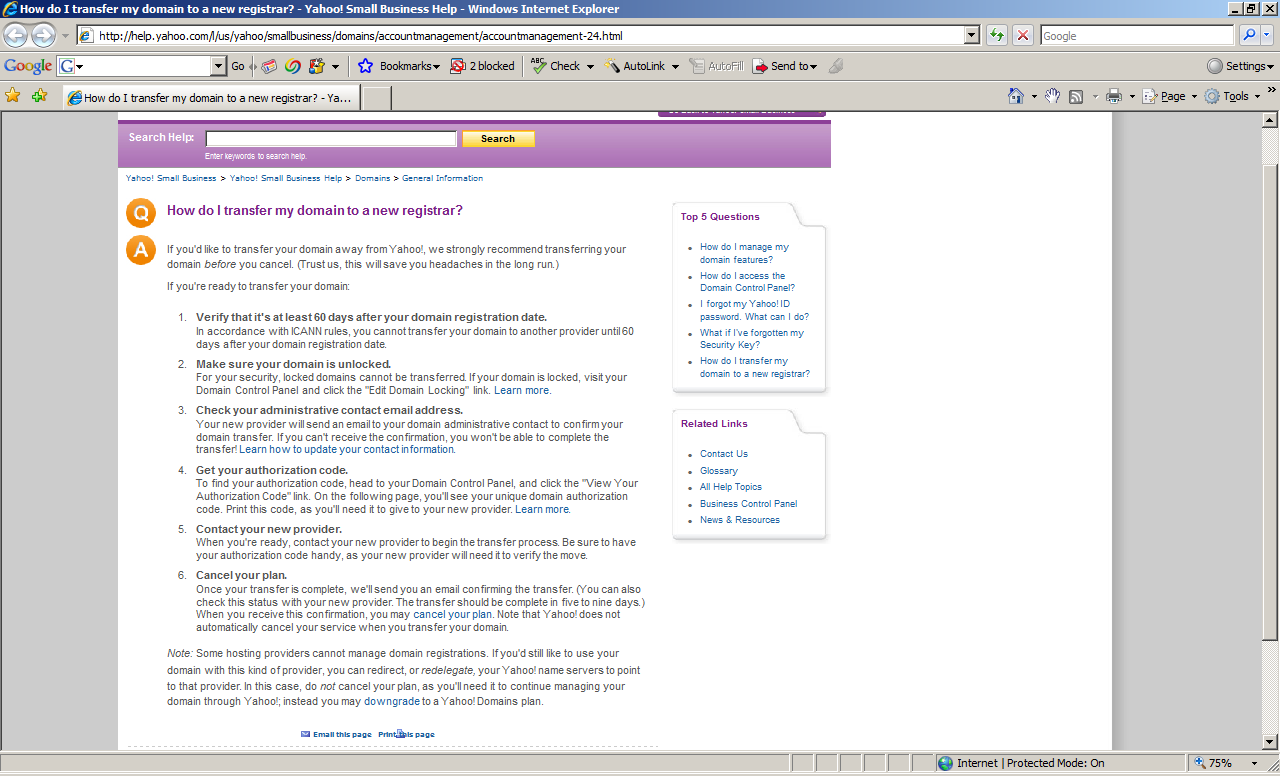Screen dimensions: 1280x776
Task: Open the Google toolbar search box dropdown
Action: 219,66
